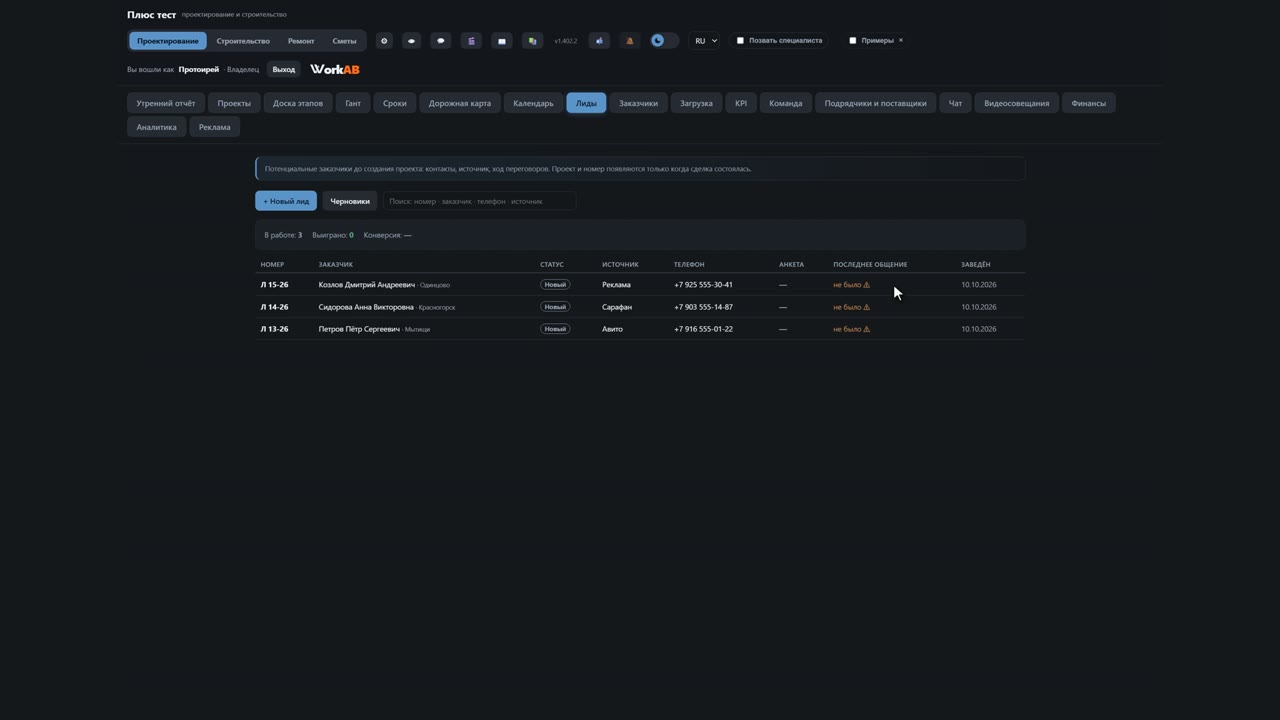Viewport: 1280px width, 720px height.
Task: Switch to the Сметы section
Action: pyautogui.click(x=344, y=41)
